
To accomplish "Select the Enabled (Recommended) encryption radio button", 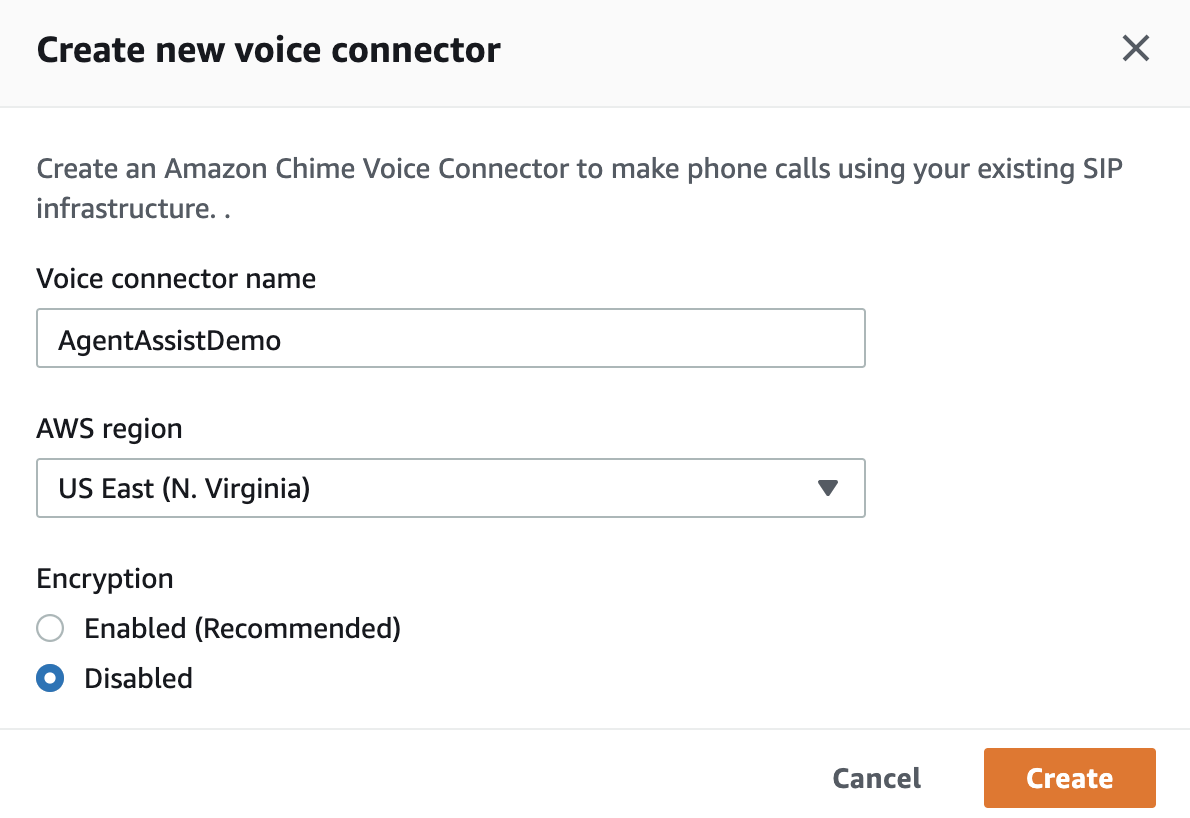I will (x=50, y=628).
